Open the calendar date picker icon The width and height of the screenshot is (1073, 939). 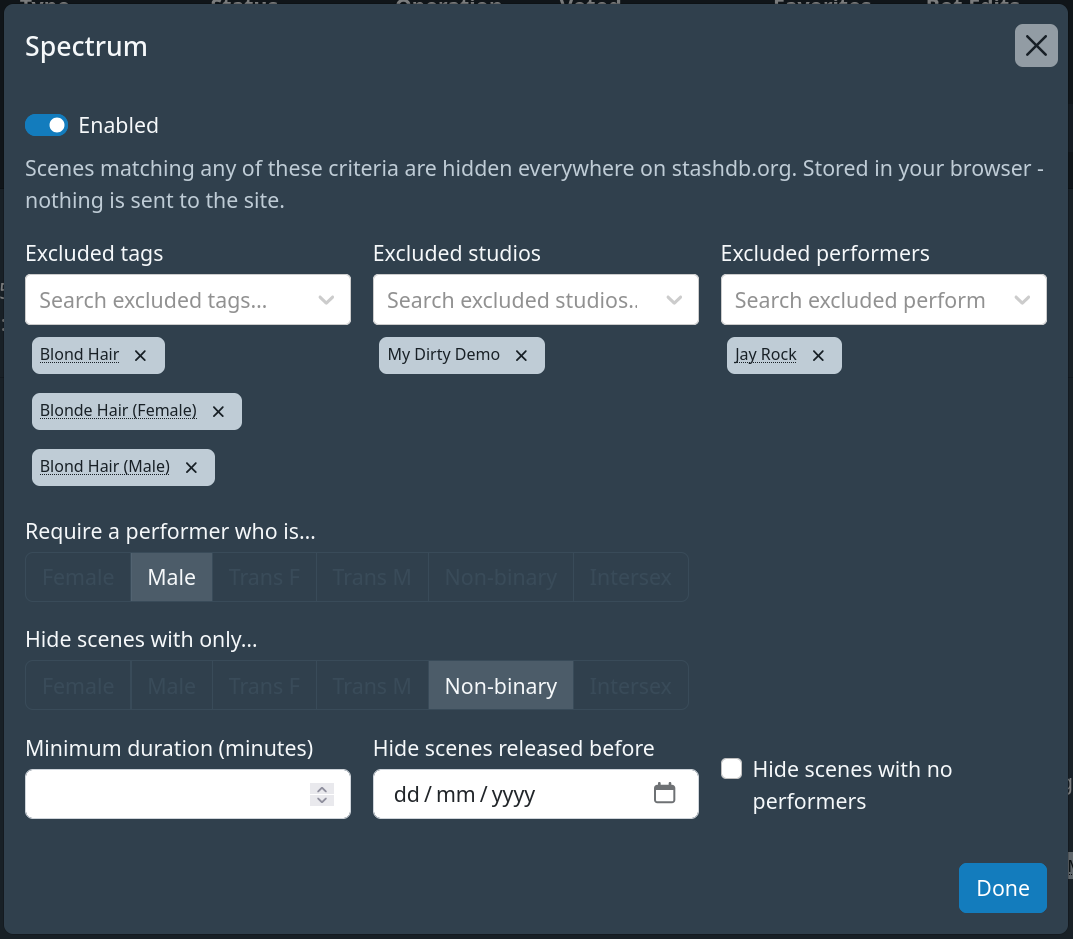(x=664, y=793)
